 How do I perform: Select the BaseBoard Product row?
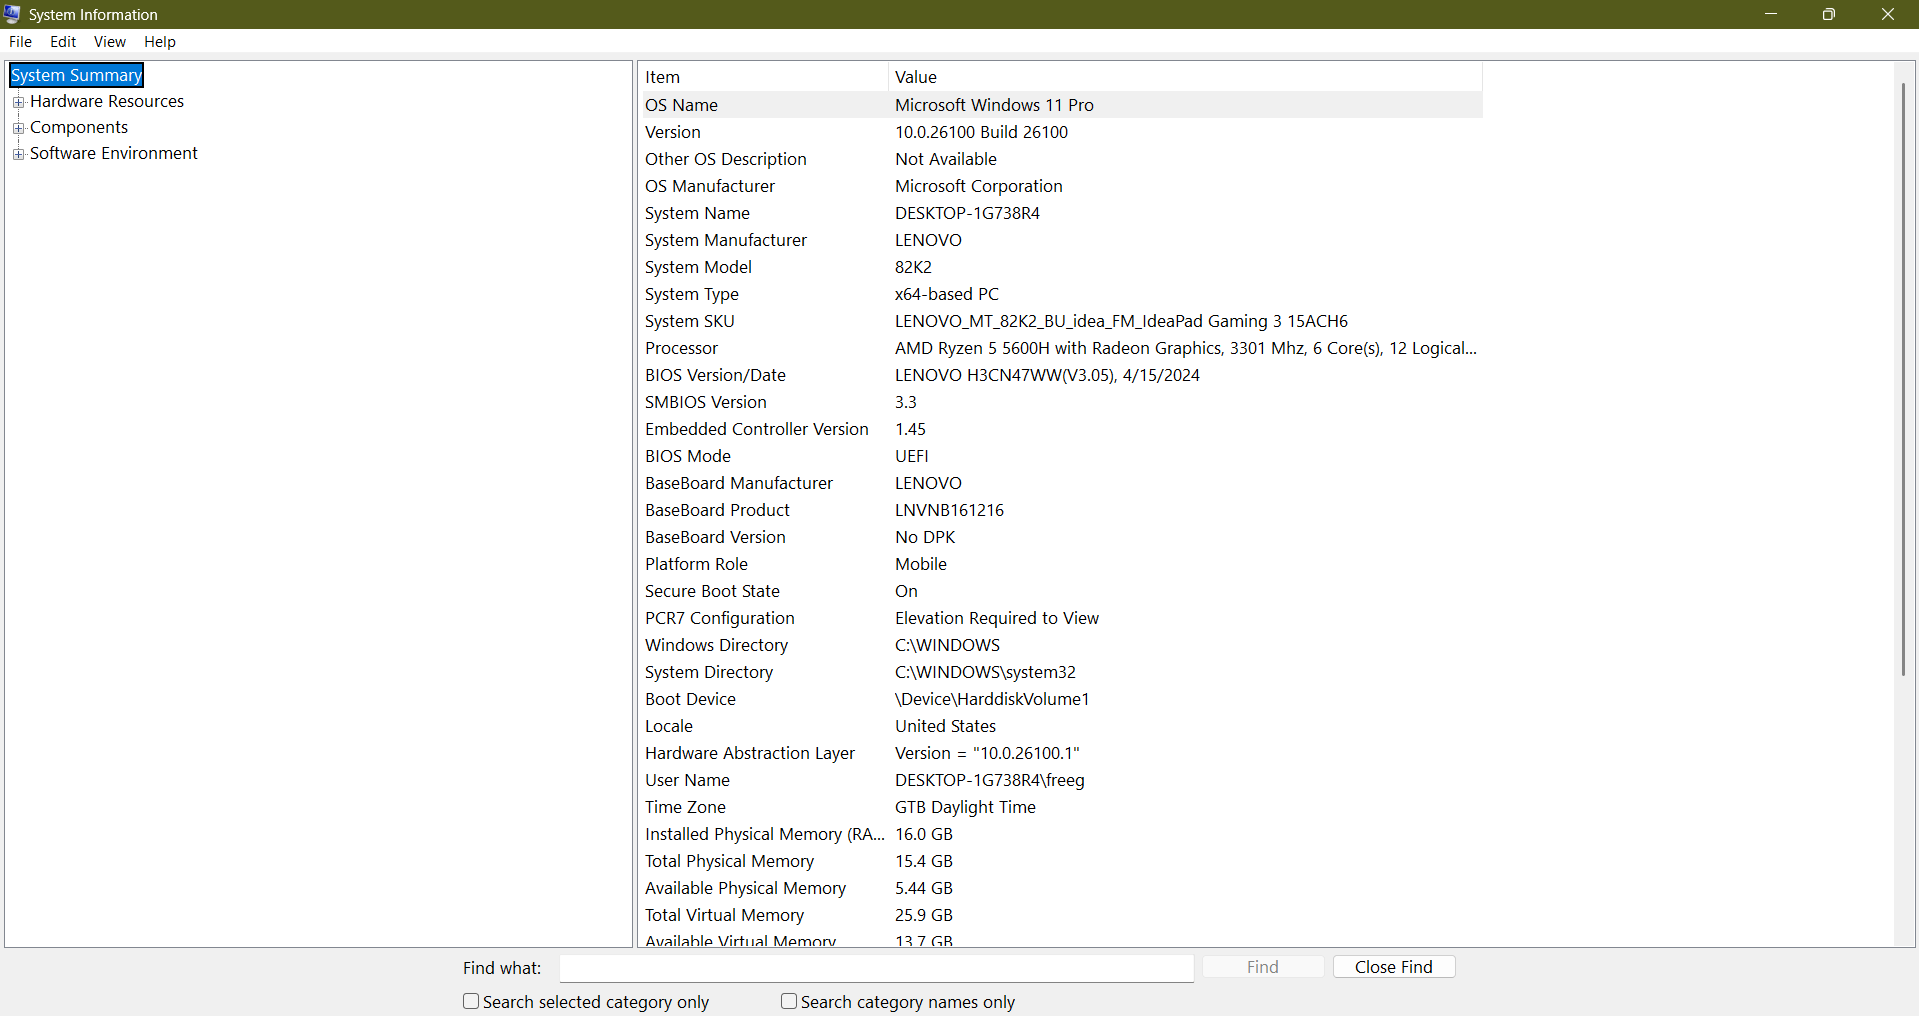click(x=1061, y=510)
